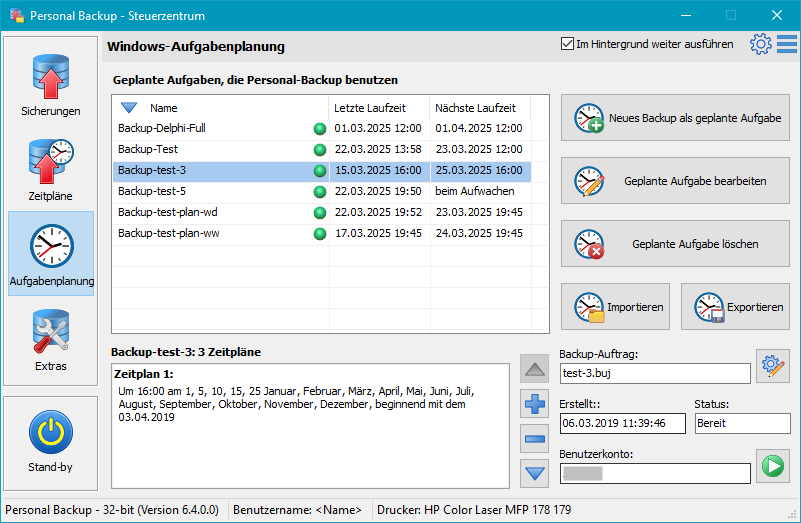
Task: Open the hamburger menu icon
Action: pos(787,44)
